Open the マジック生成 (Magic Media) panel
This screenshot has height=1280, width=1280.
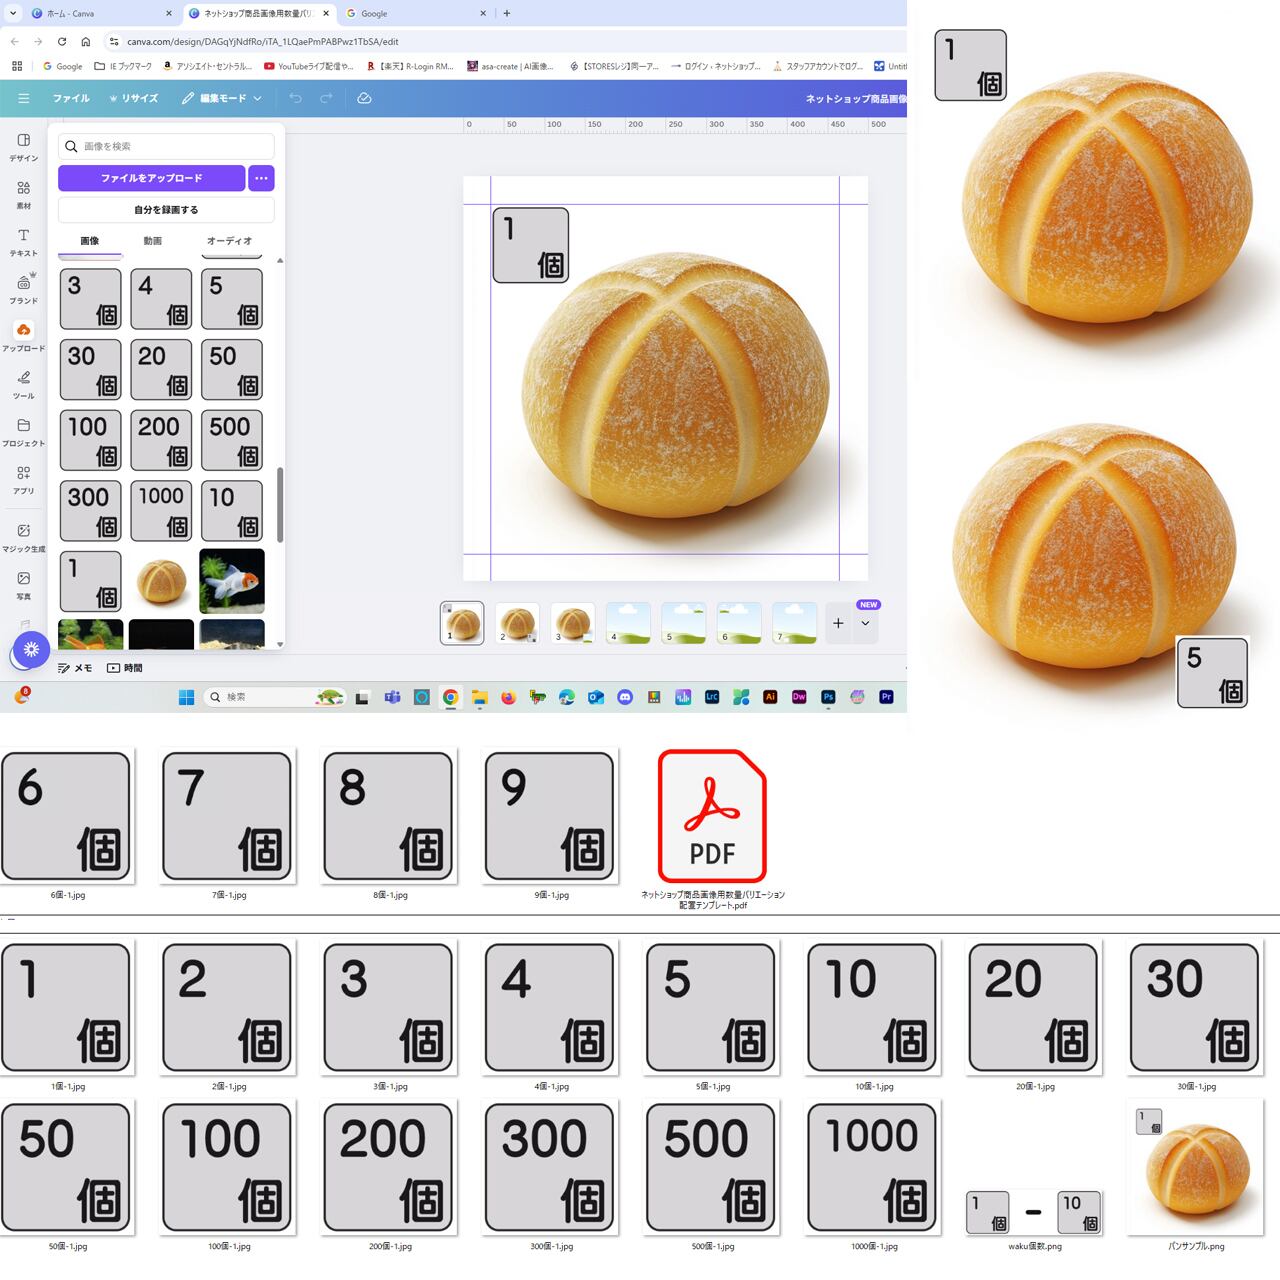click(24, 538)
